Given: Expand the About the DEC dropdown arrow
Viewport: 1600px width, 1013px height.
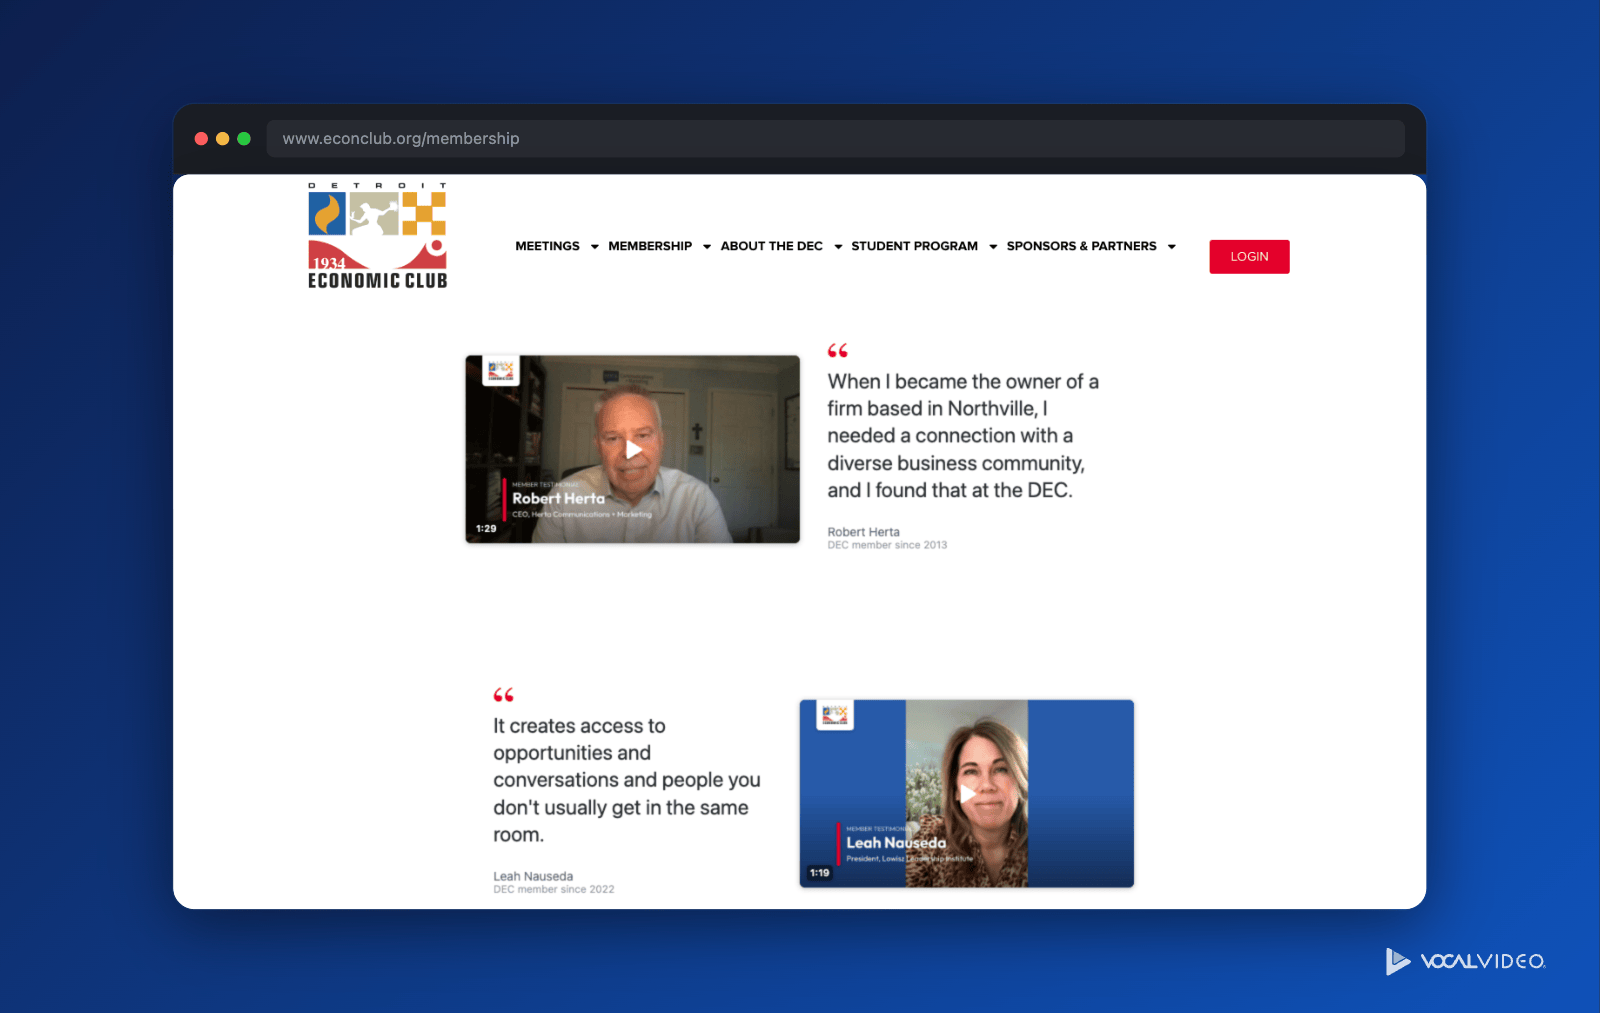Looking at the screenshot, I should point(838,247).
